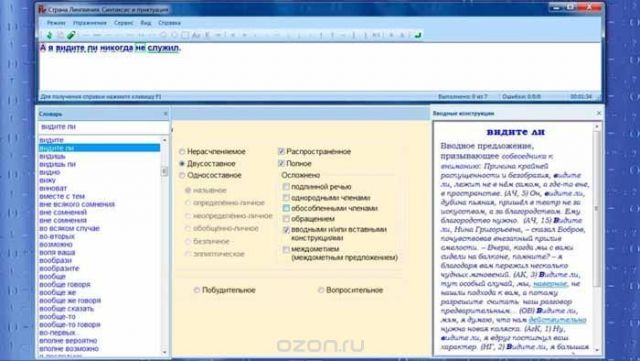
Task: Select the Односоставное radio option
Action: coord(182,175)
